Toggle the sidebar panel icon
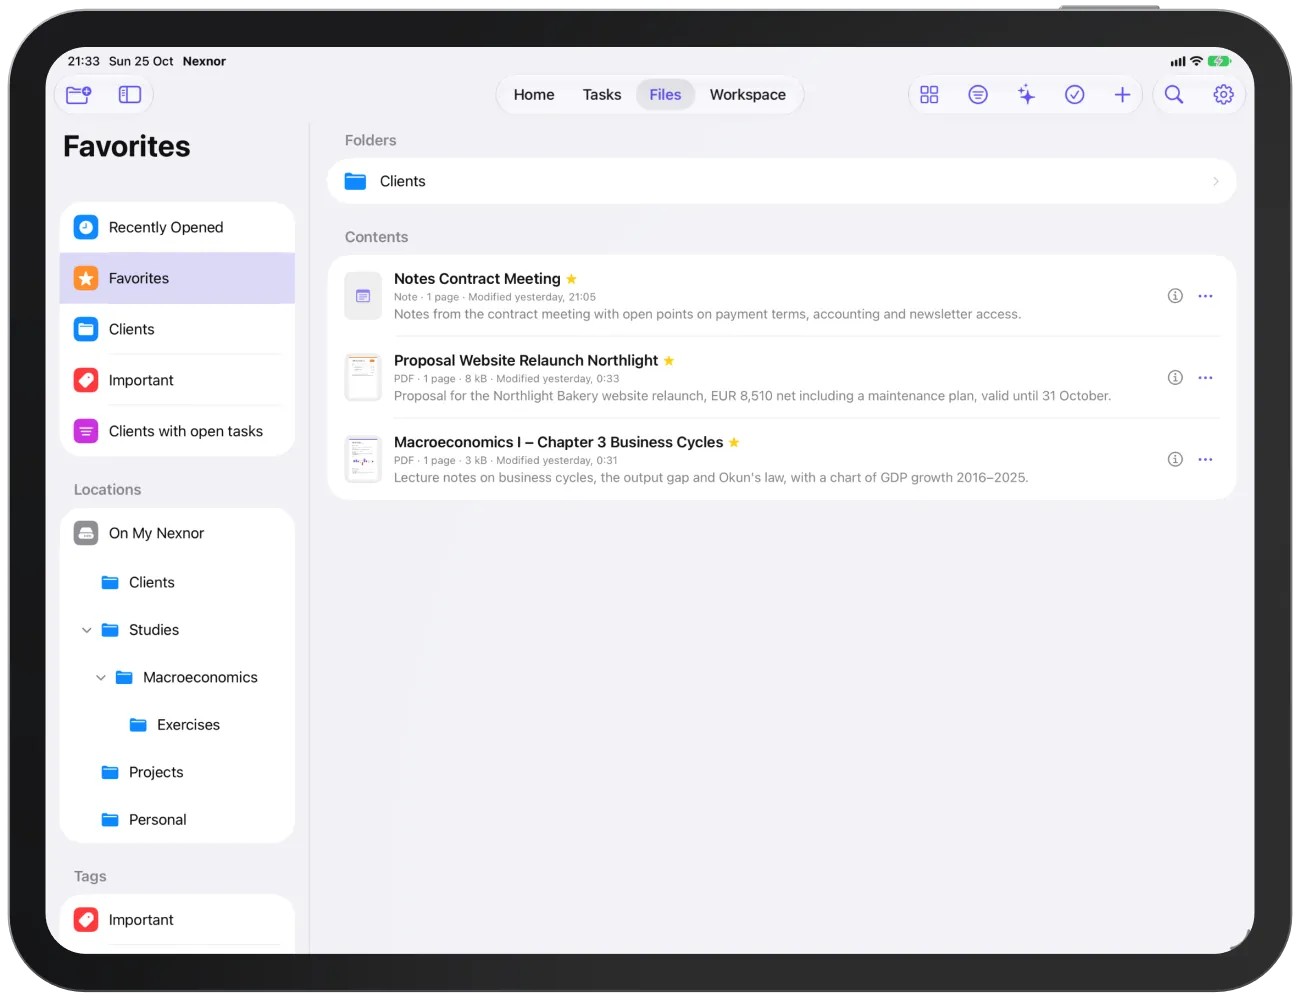The width and height of the screenshot is (1300, 998). click(x=130, y=95)
